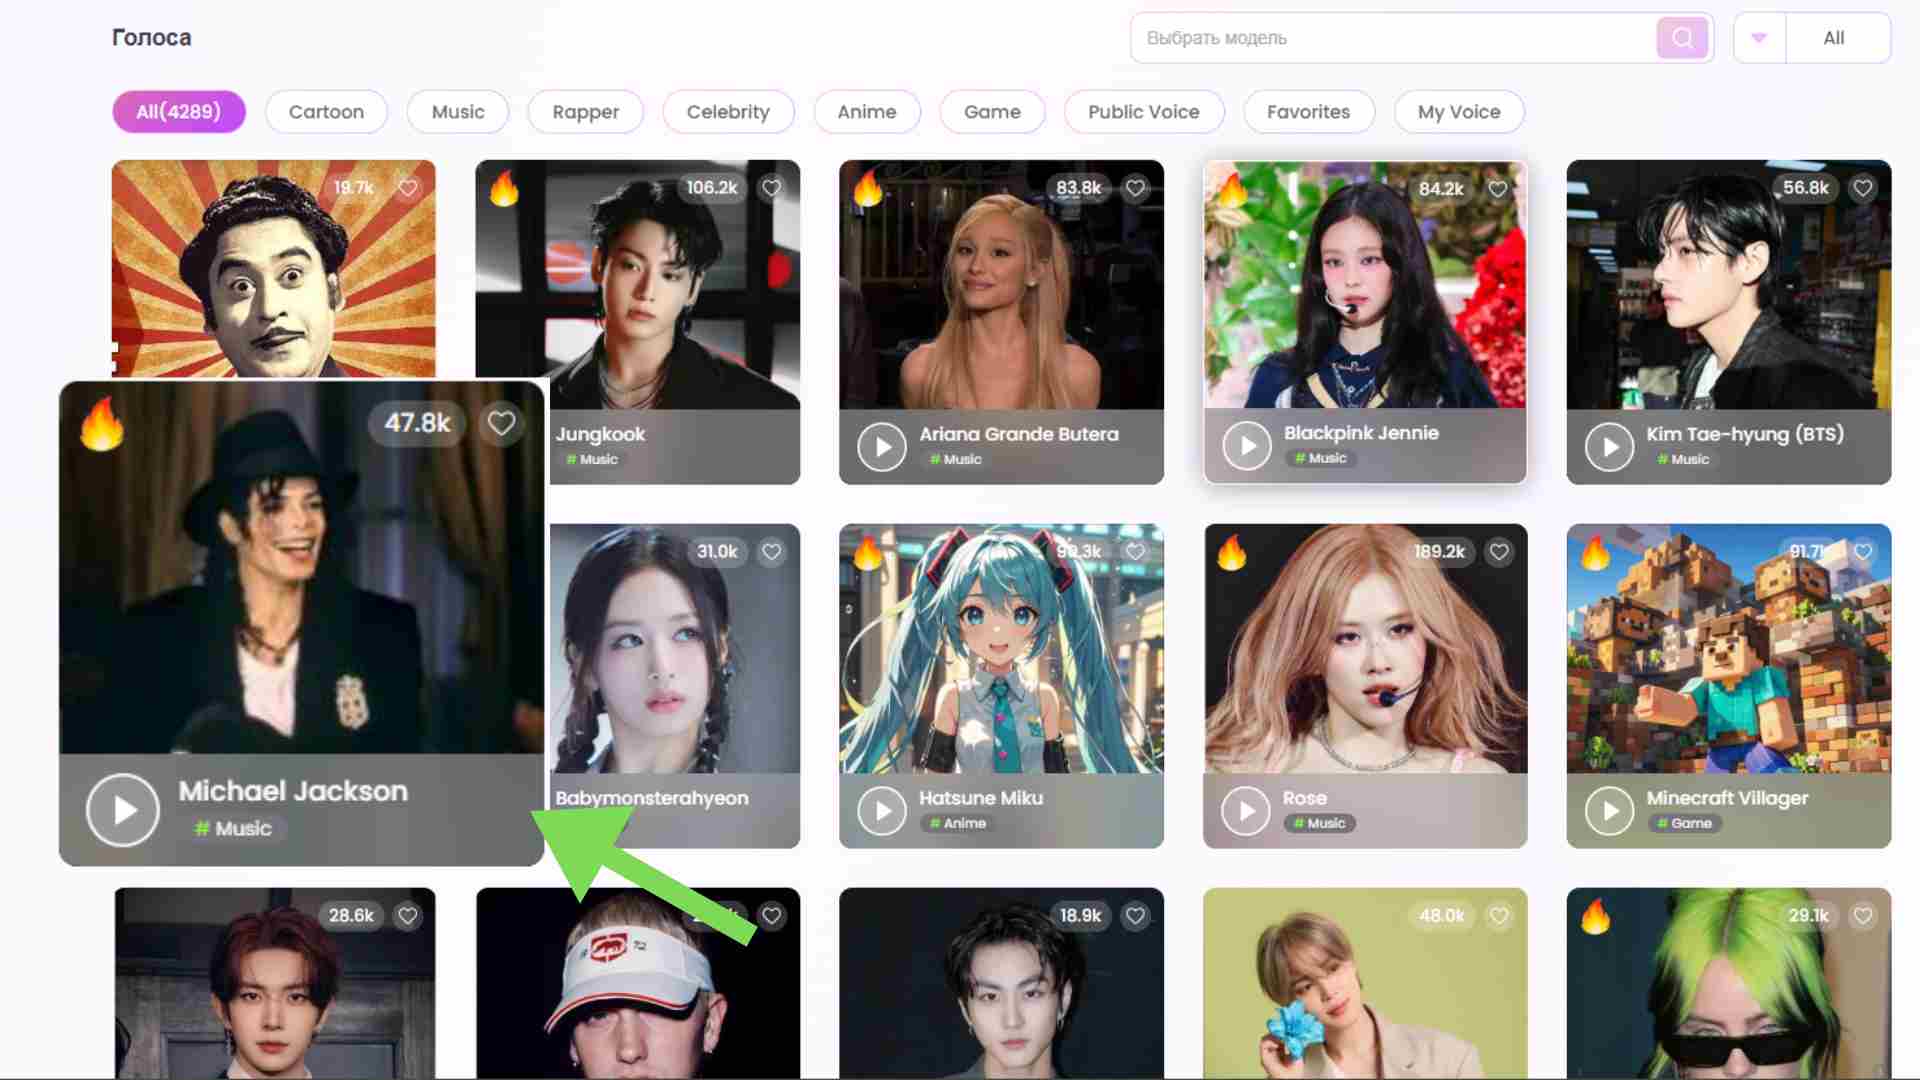Select the Jungkook voice name

600,435
